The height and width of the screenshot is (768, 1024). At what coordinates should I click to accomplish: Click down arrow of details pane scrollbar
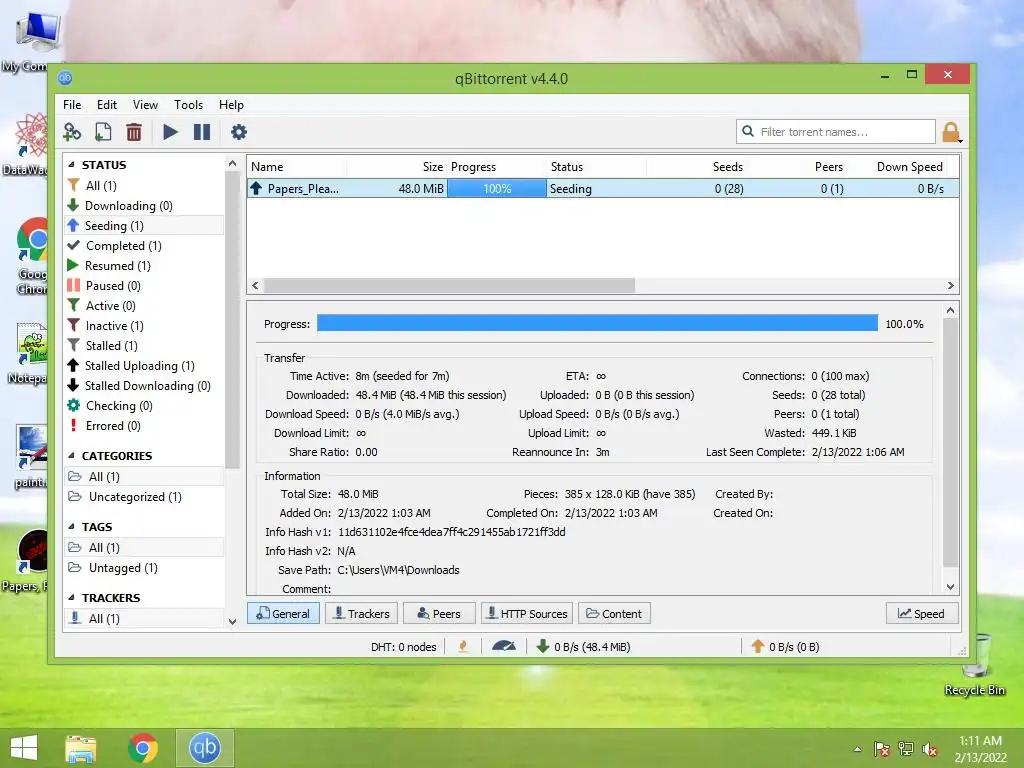point(950,586)
